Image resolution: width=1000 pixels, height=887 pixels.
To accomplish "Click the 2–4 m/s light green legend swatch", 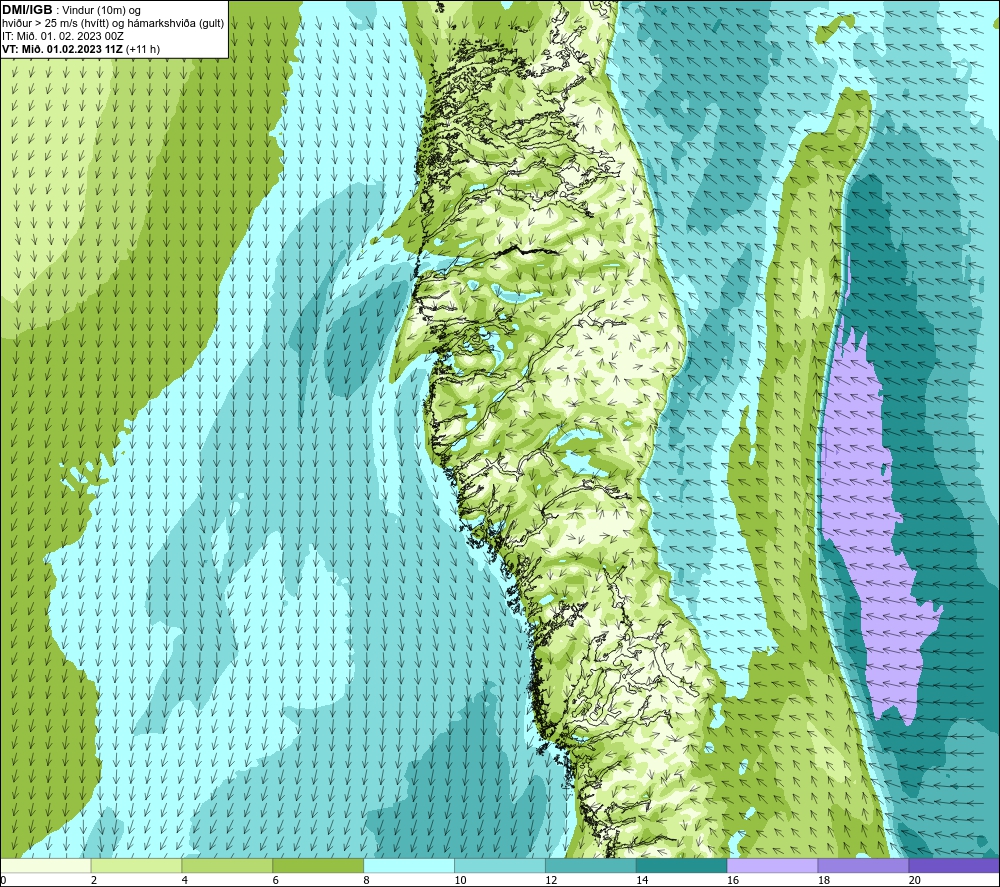I will click(136, 865).
